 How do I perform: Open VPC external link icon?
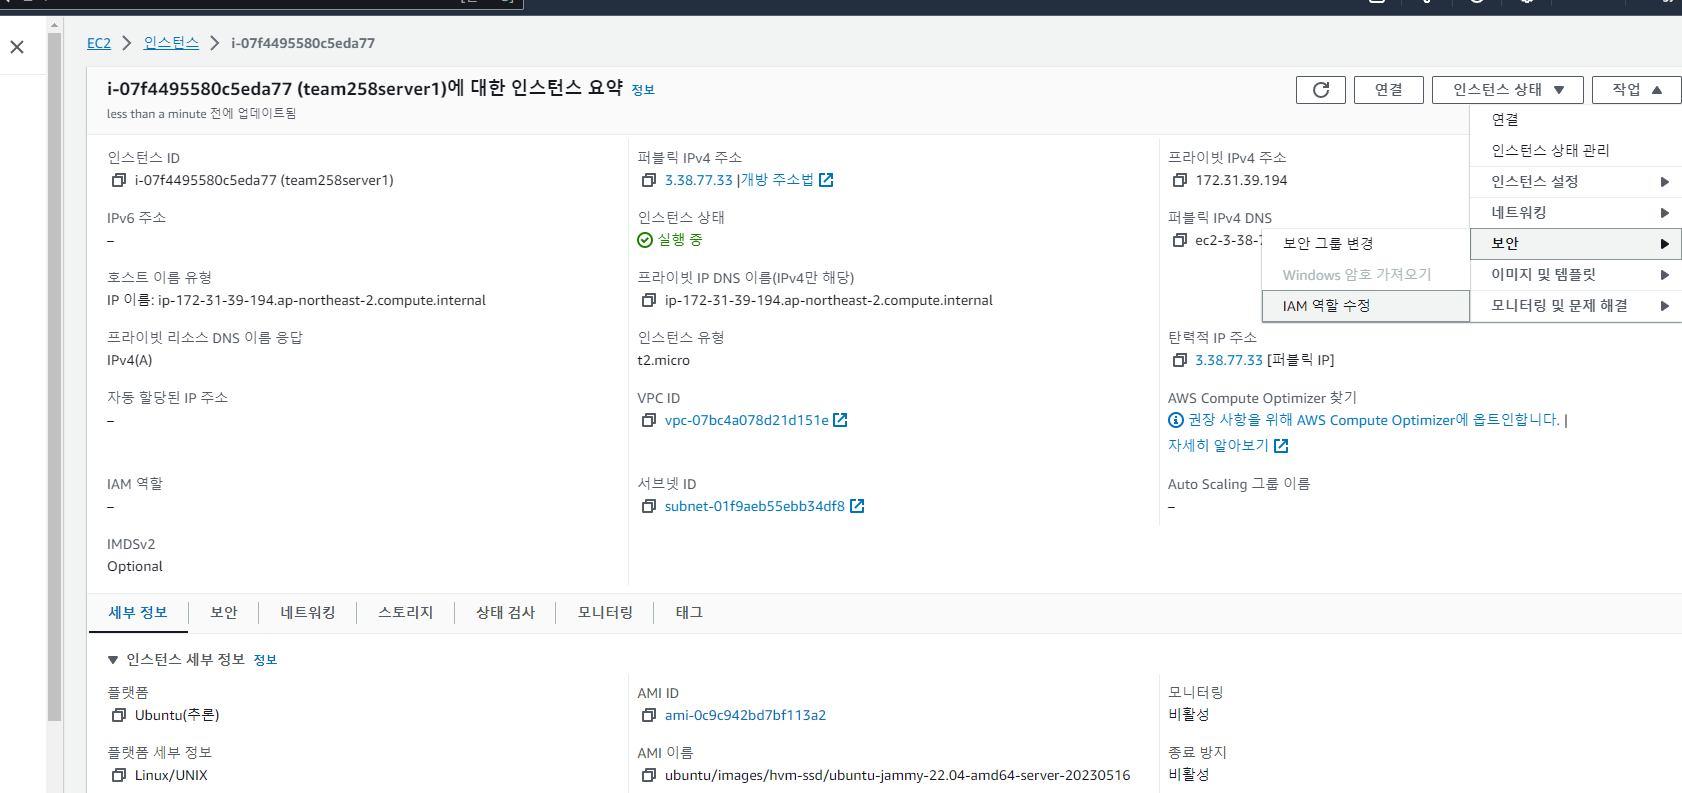pos(840,420)
